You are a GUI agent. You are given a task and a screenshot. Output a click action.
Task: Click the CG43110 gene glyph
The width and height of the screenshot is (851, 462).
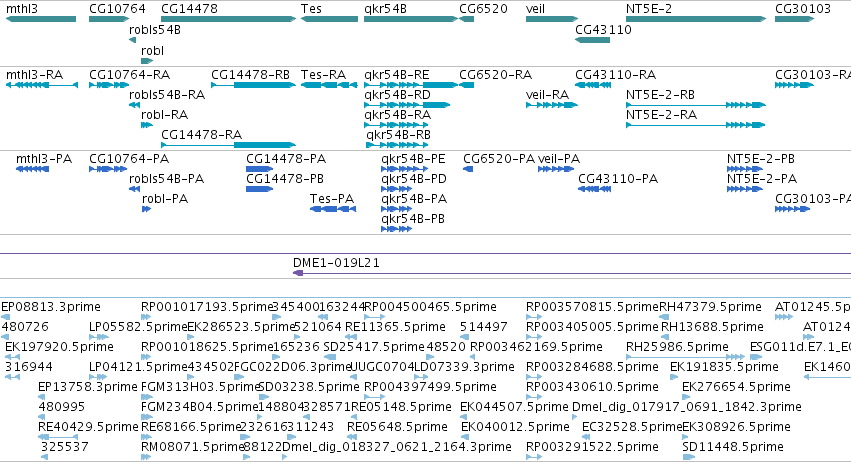coord(592,40)
